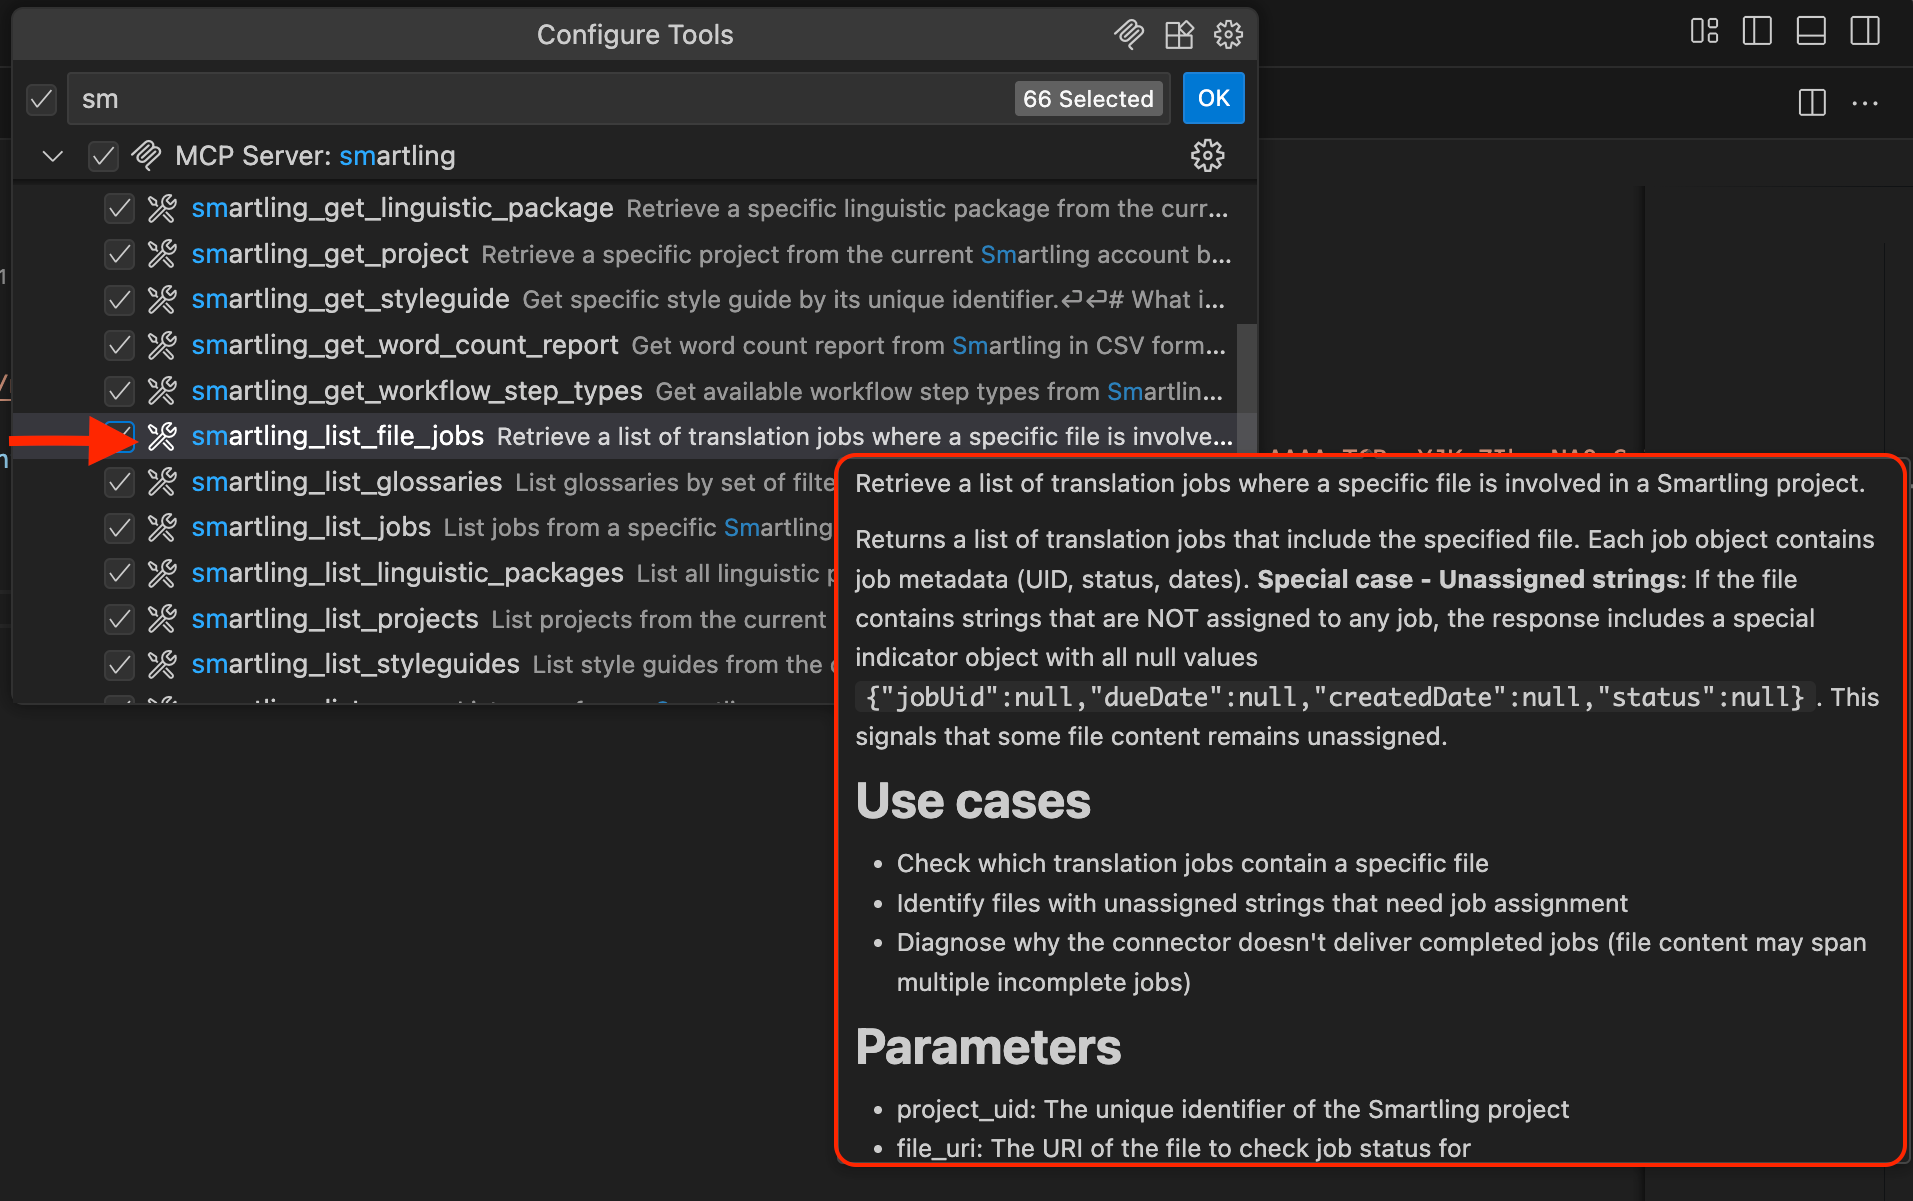Toggle the secondary side bar icon top right
The height and width of the screenshot is (1201, 1913).
coord(1864,31)
